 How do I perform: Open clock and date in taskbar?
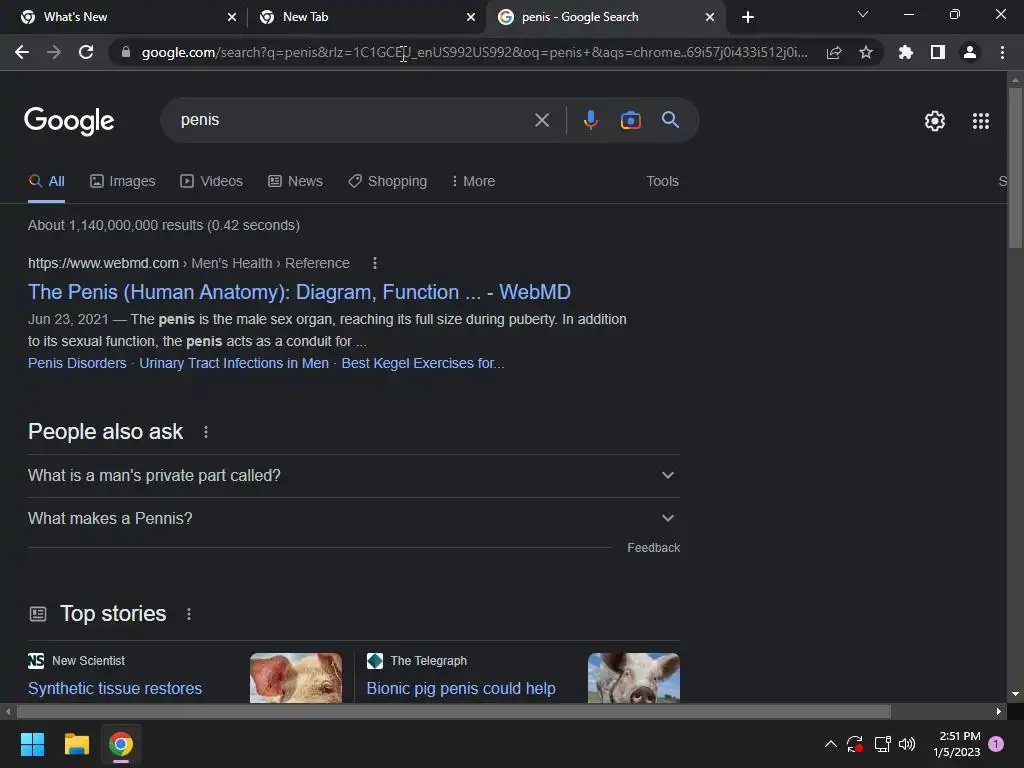[957, 744]
